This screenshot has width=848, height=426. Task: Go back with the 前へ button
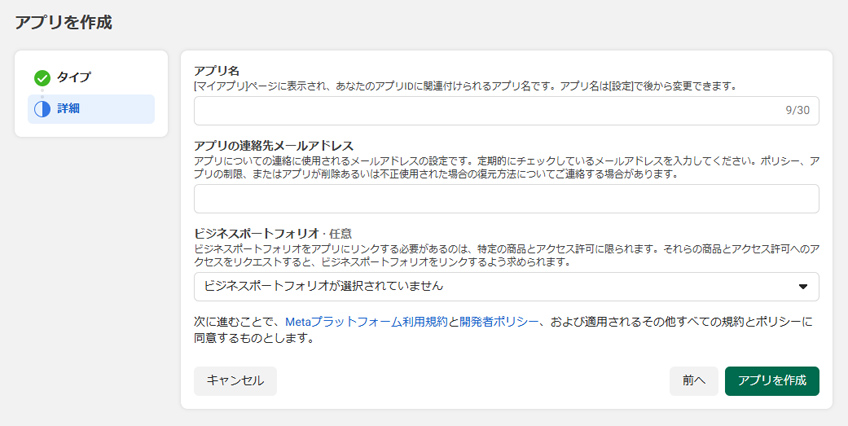click(x=693, y=381)
